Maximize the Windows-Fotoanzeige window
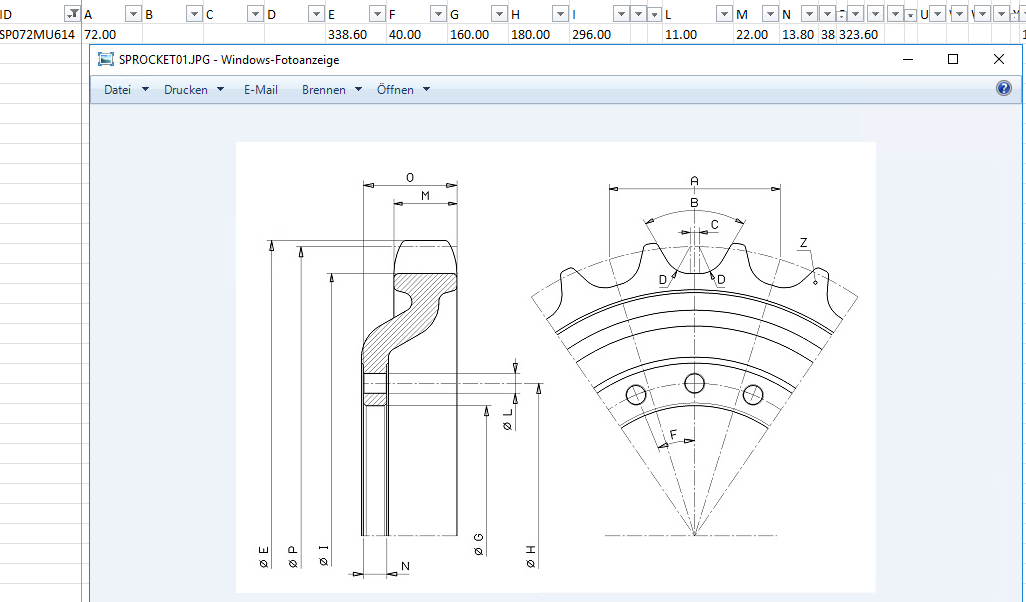Image resolution: width=1026 pixels, height=602 pixels. pos(953,59)
